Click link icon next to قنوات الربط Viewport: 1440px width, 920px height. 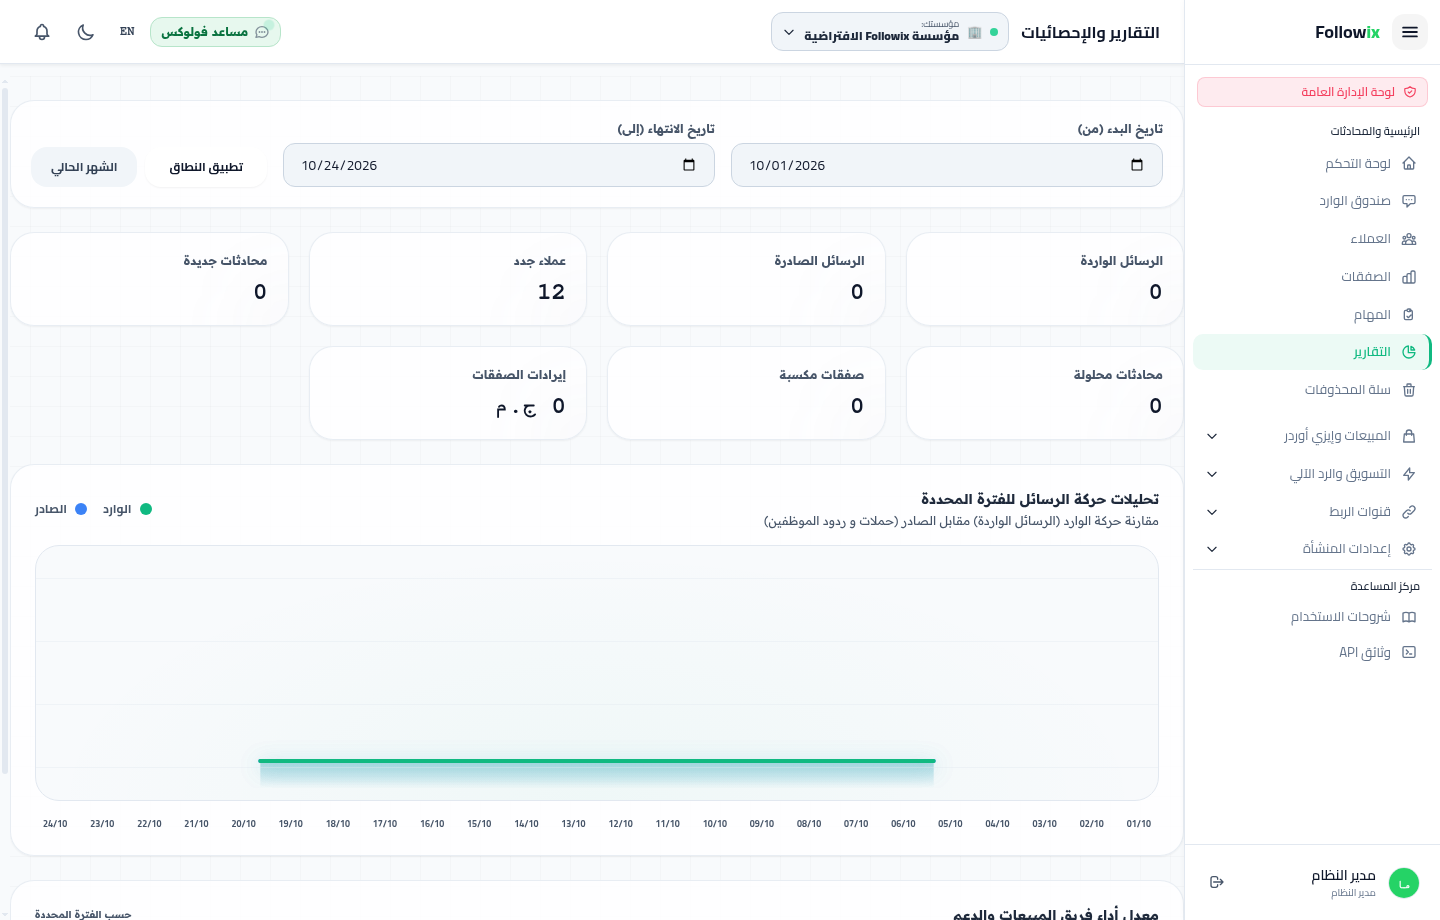click(x=1409, y=512)
